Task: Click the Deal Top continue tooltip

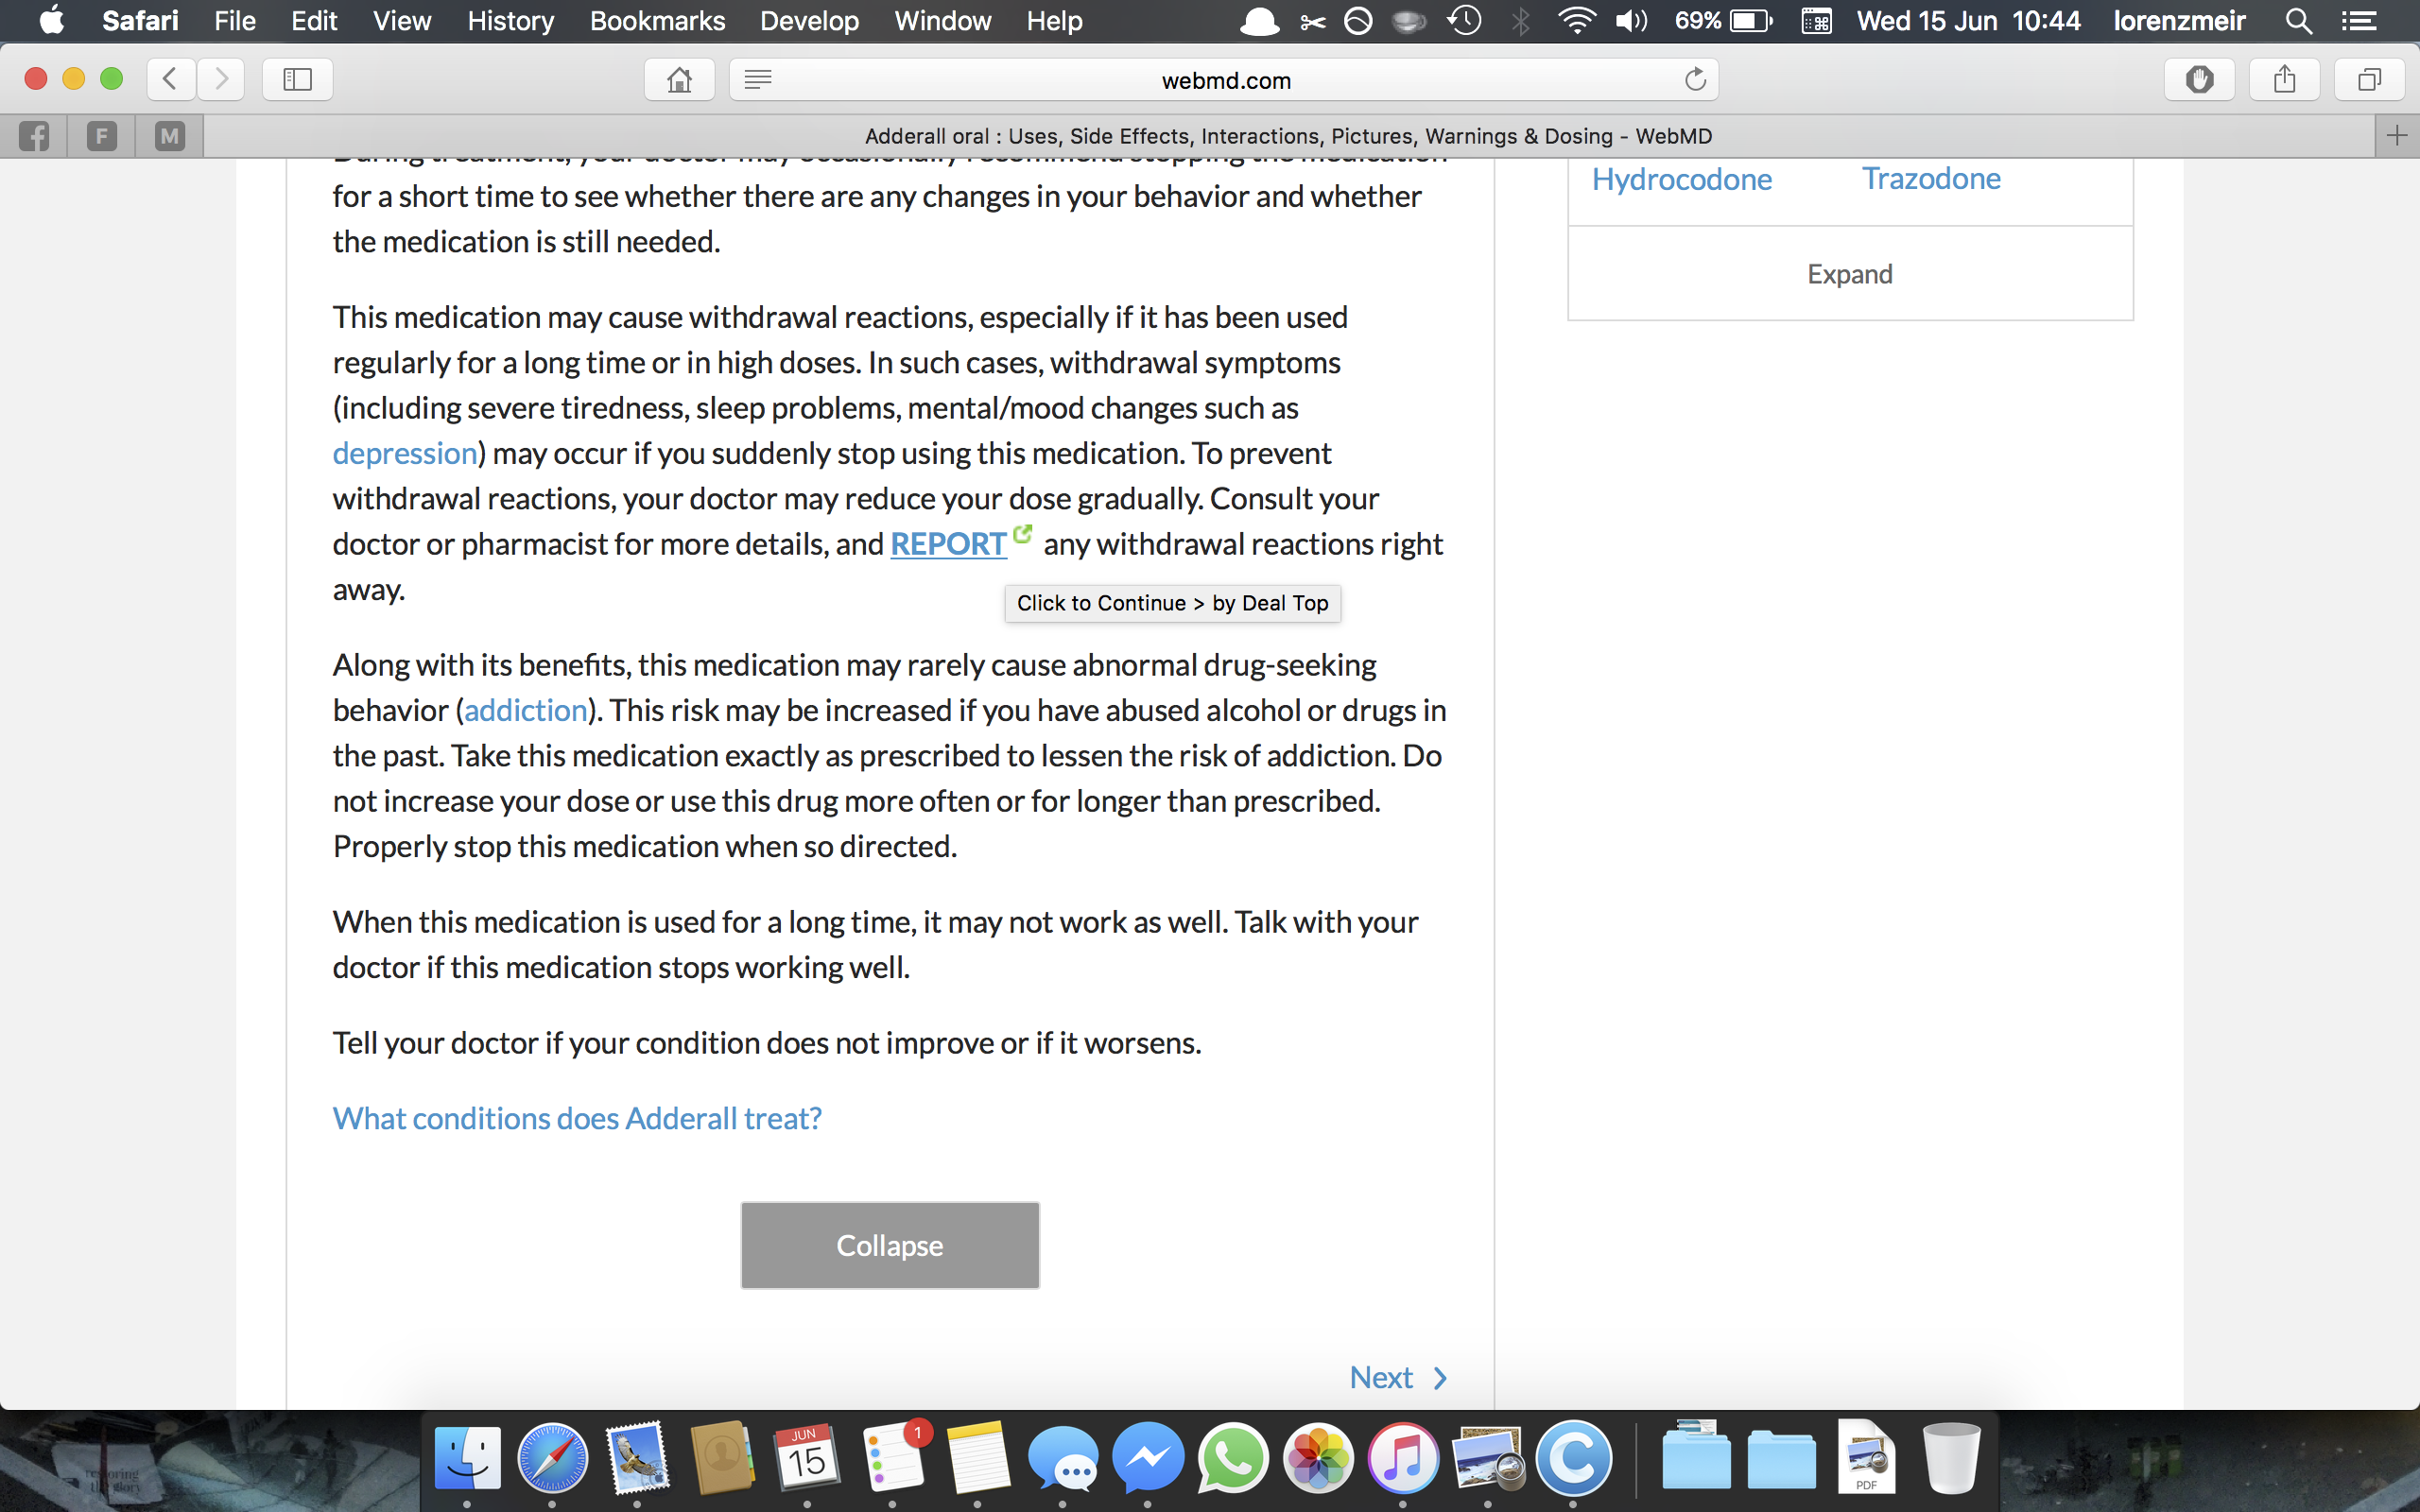Action: click(1172, 603)
